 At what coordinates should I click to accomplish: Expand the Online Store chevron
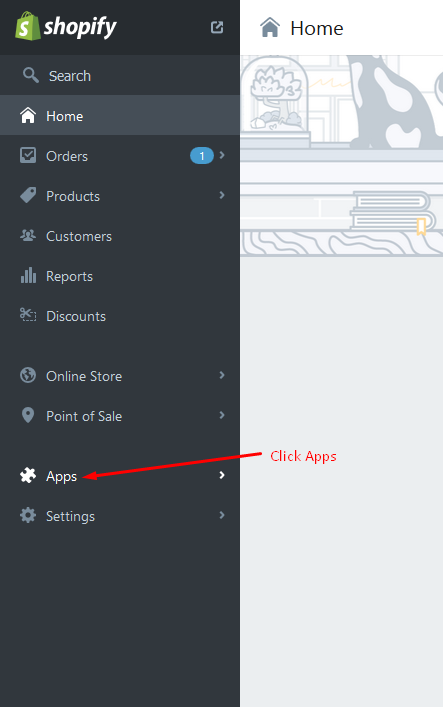point(222,375)
